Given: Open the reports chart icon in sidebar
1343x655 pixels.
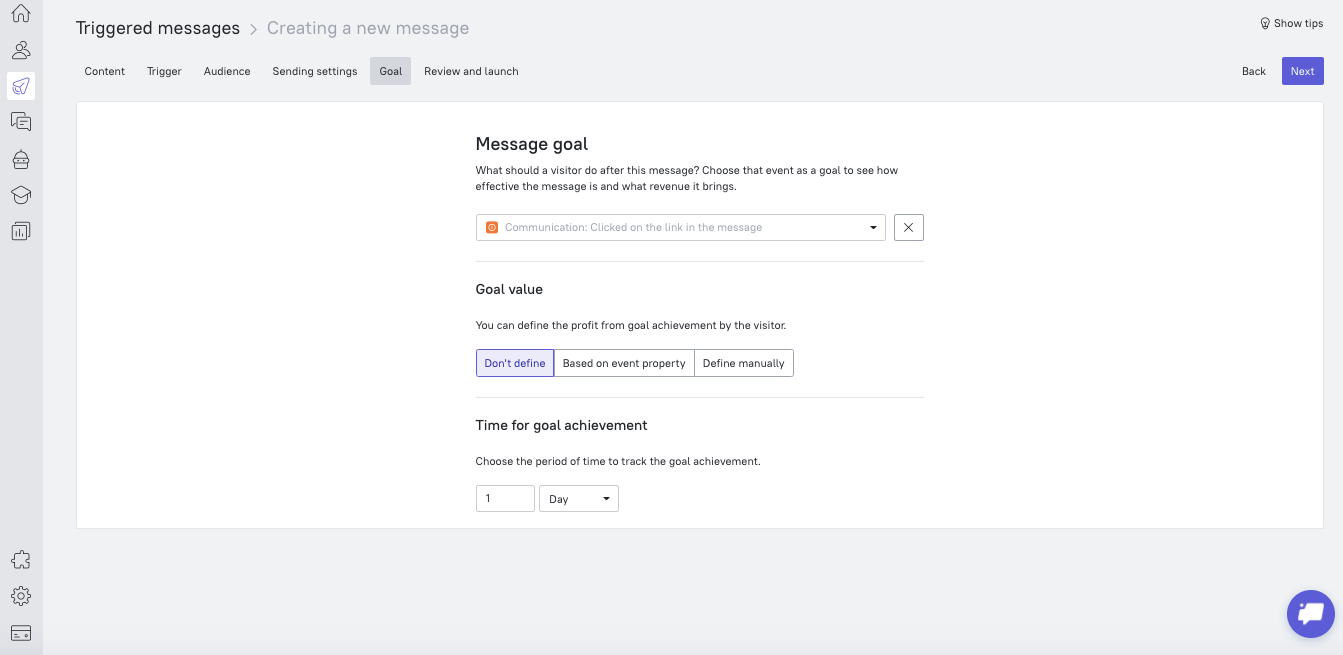Looking at the screenshot, I should [x=21, y=230].
